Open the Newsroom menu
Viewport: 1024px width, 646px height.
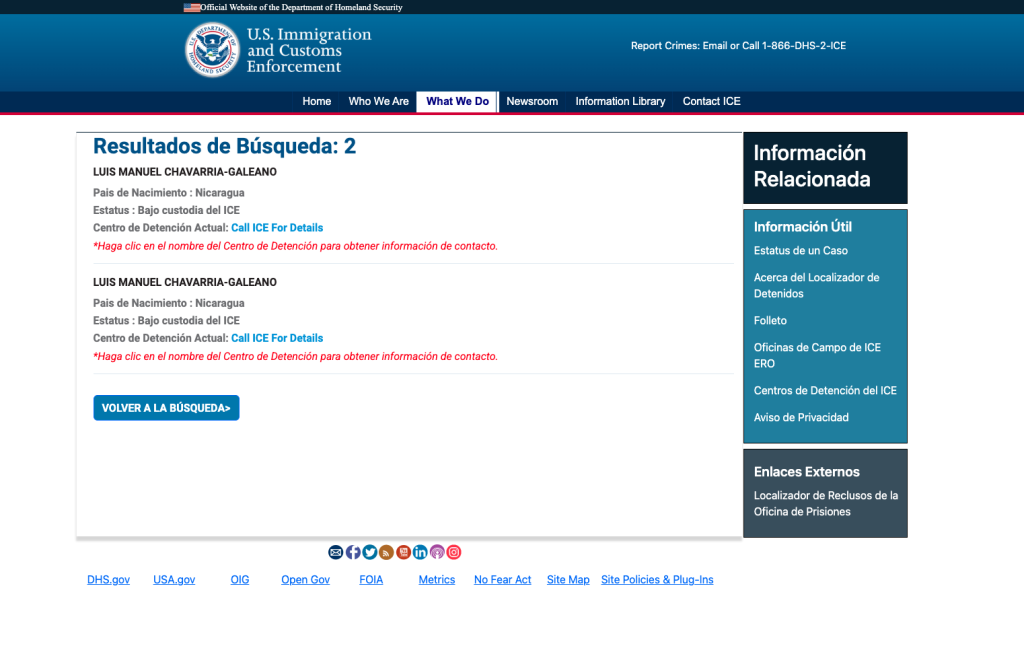click(532, 101)
